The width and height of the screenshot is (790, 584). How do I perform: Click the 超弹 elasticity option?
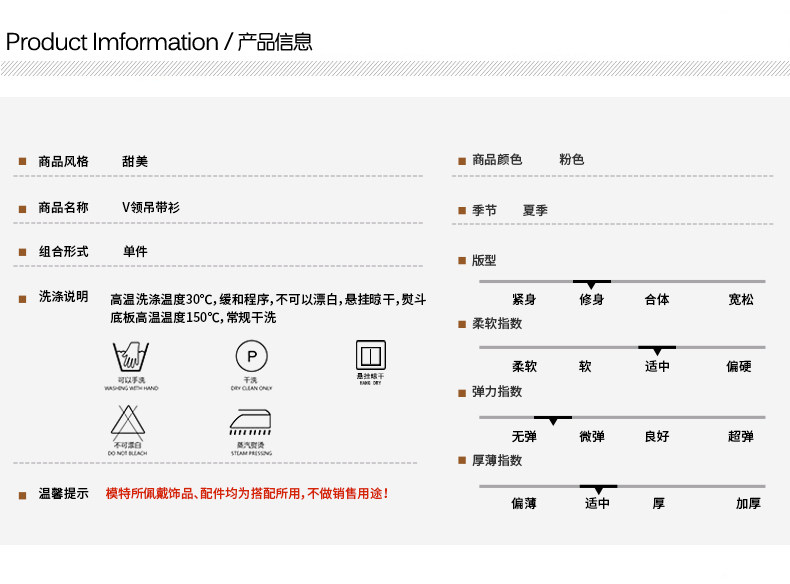(x=741, y=436)
